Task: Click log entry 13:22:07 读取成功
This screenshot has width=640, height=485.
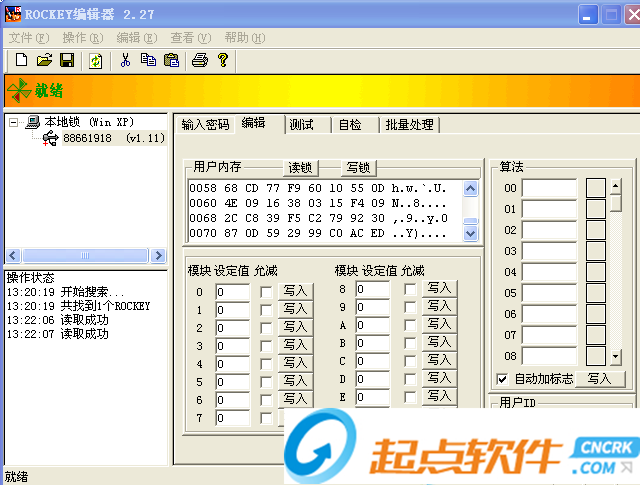Action: coord(58,334)
